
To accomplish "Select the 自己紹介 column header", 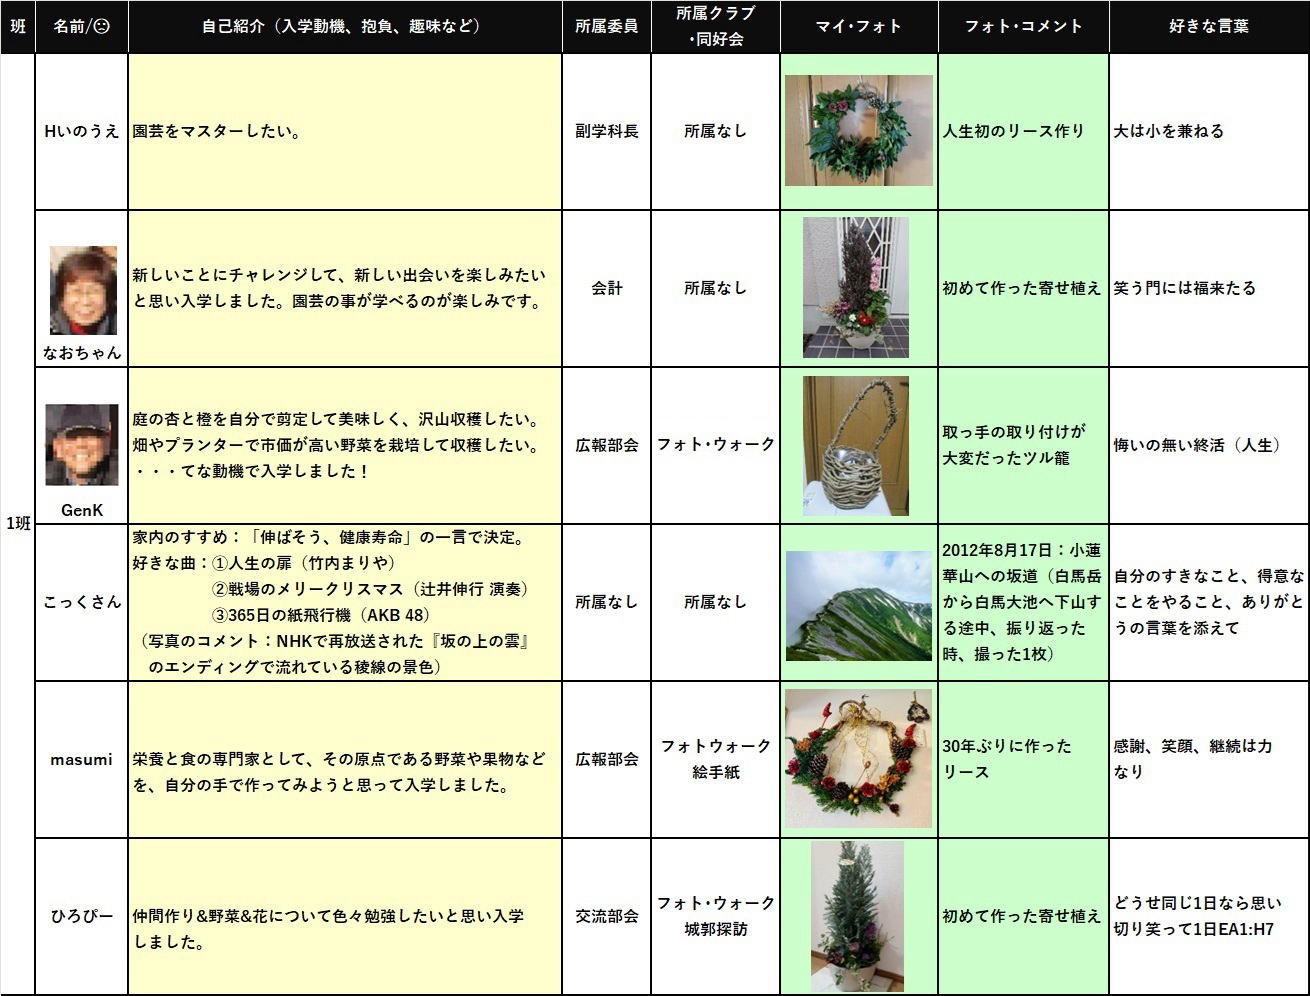I will (345, 27).
